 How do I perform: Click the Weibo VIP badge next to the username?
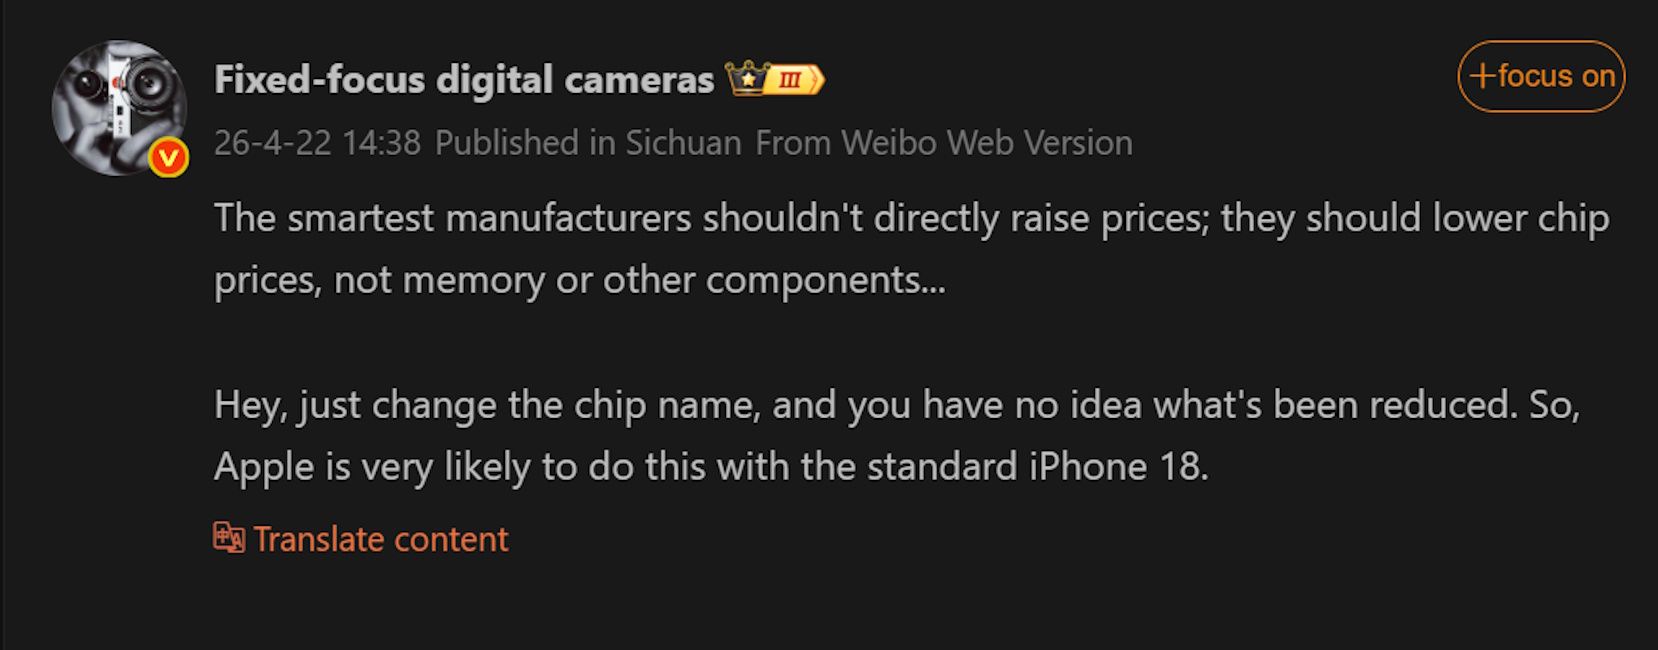point(747,77)
